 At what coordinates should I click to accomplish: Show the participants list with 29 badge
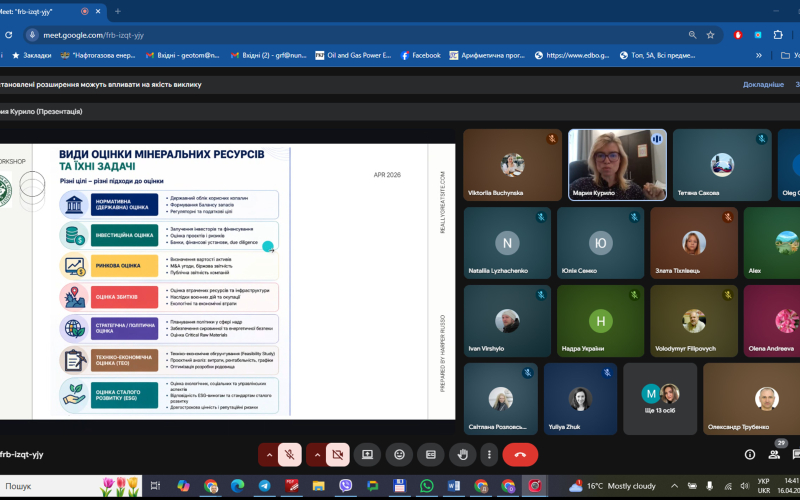pyautogui.click(x=774, y=454)
